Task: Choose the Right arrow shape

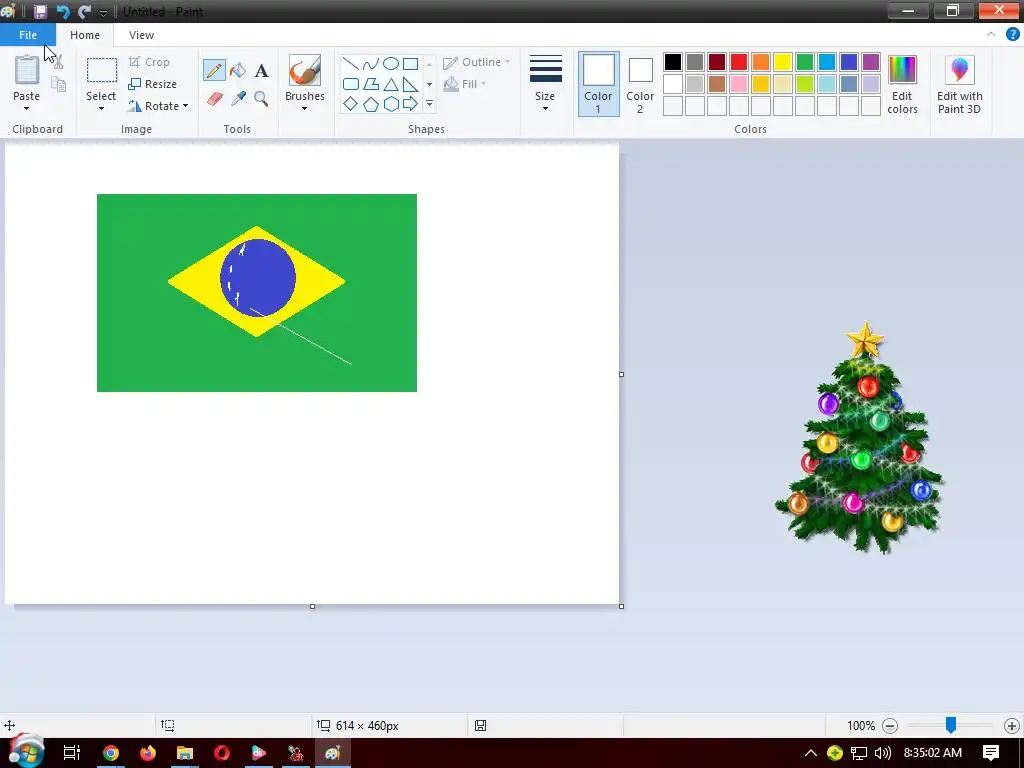Action: pyautogui.click(x=411, y=104)
